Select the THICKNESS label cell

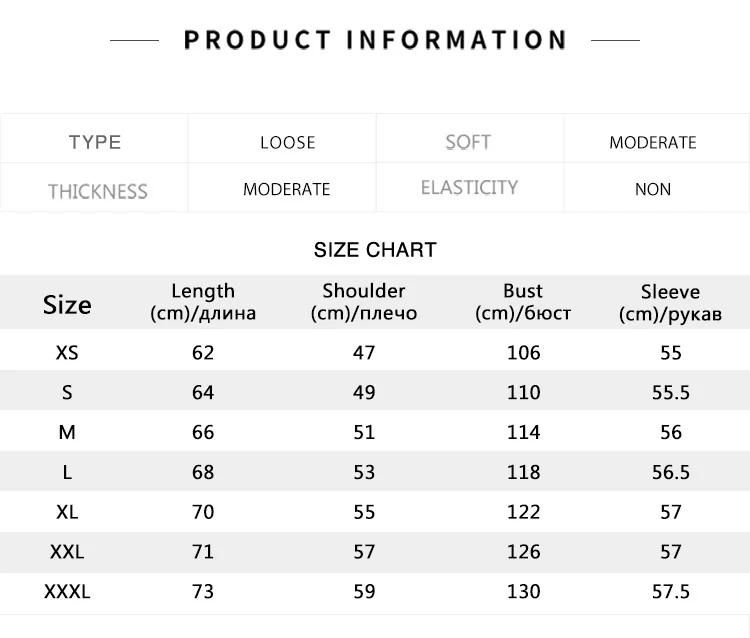[97, 190]
